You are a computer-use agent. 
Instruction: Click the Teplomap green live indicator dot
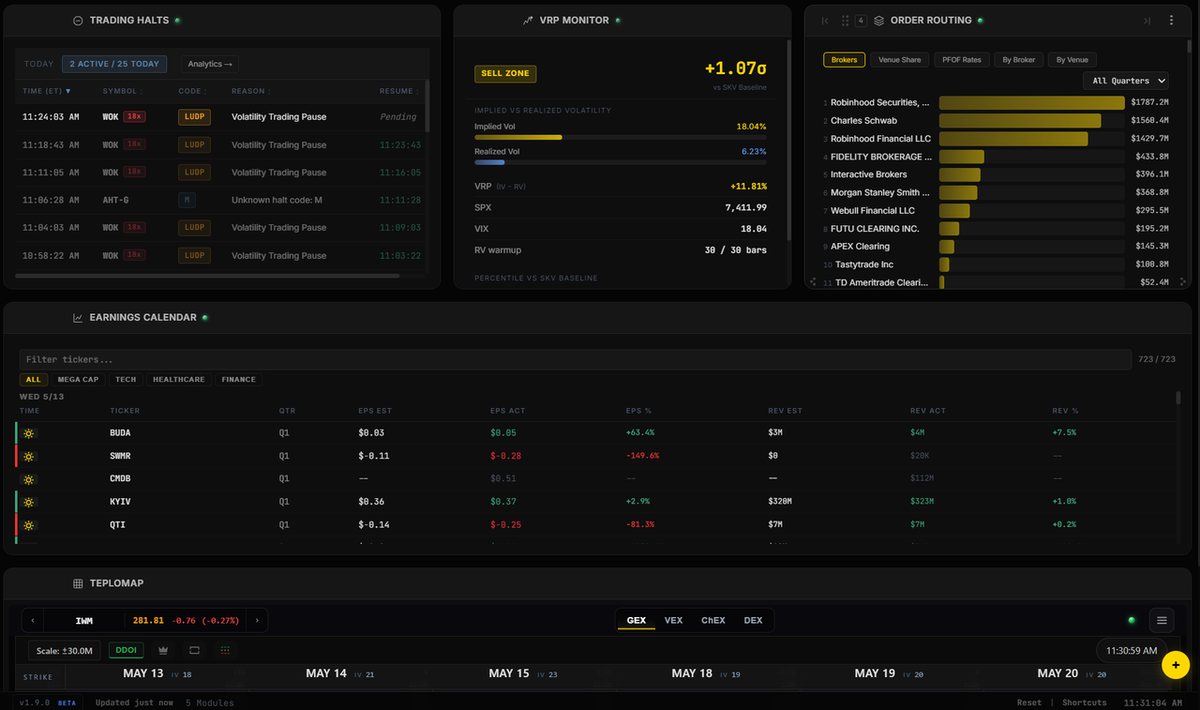tap(1131, 621)
